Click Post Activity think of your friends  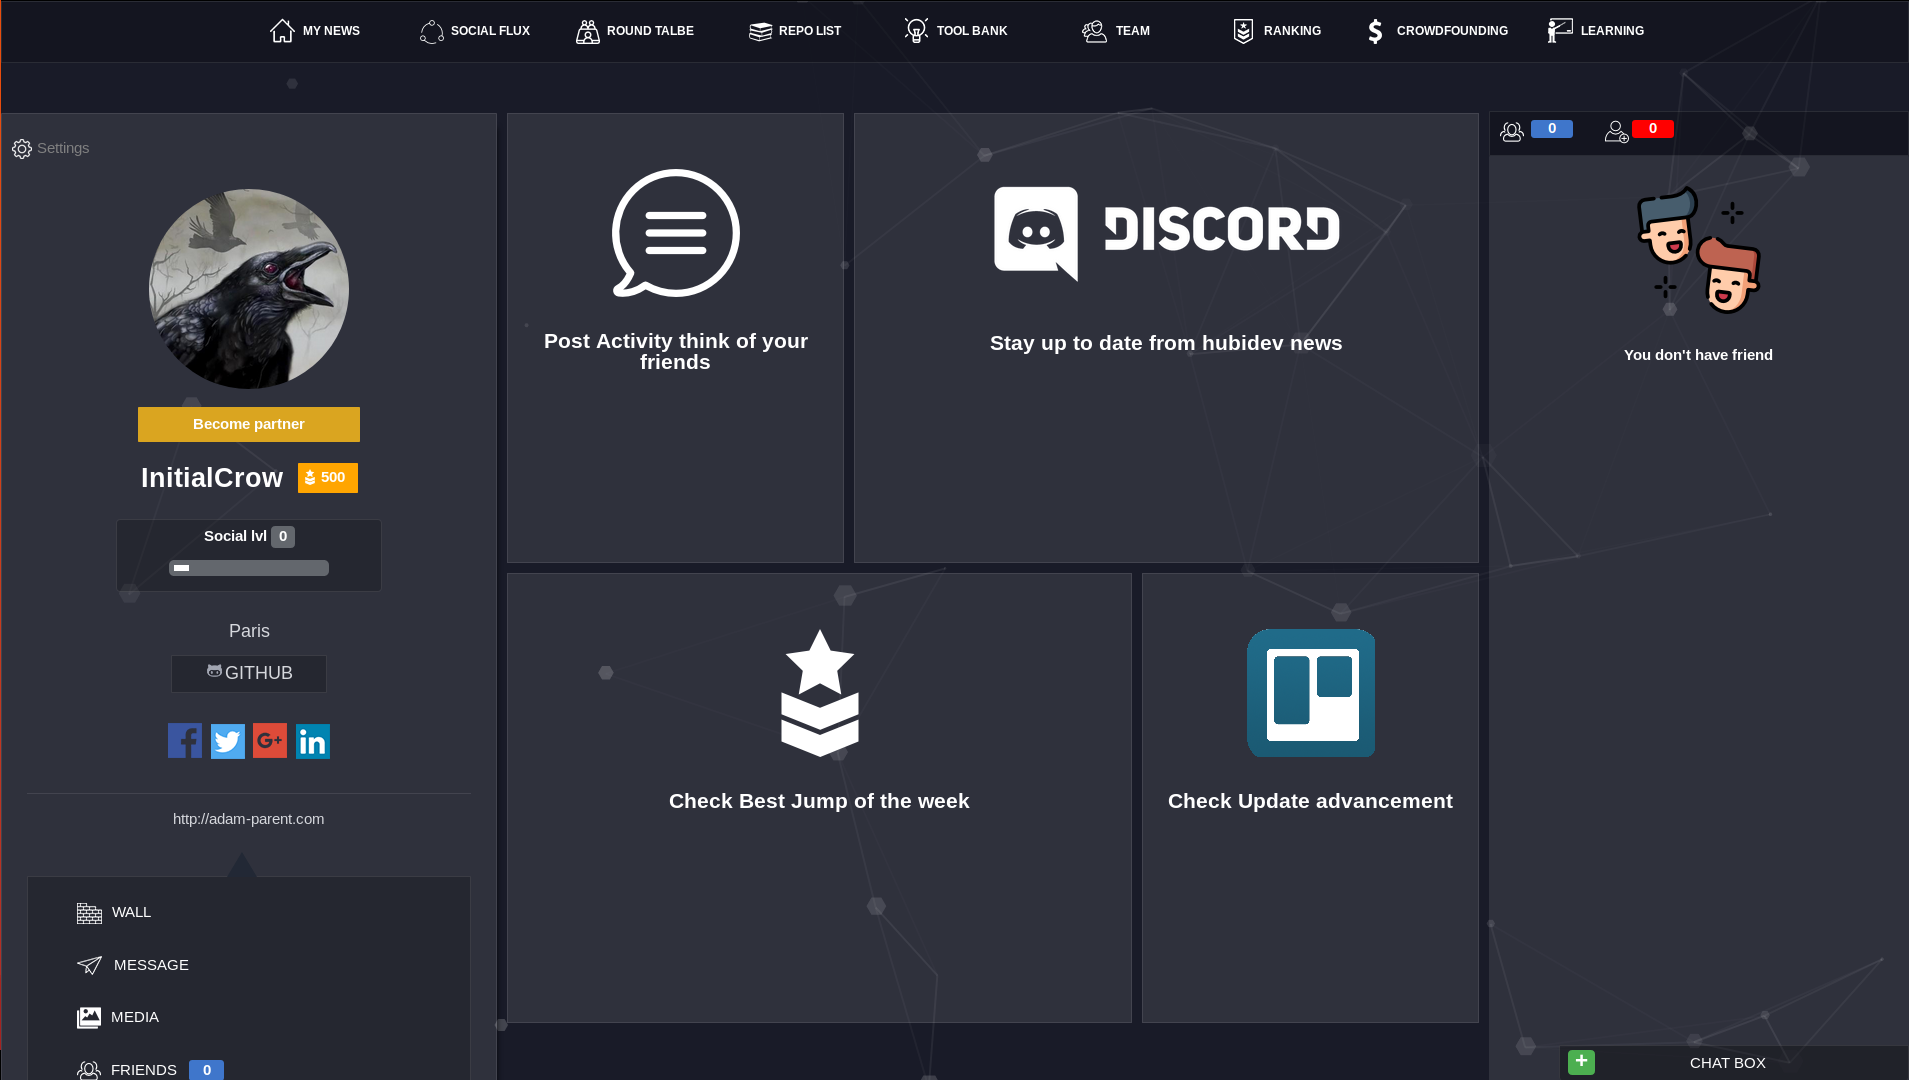pyautogui.click(x=676, y=352)
